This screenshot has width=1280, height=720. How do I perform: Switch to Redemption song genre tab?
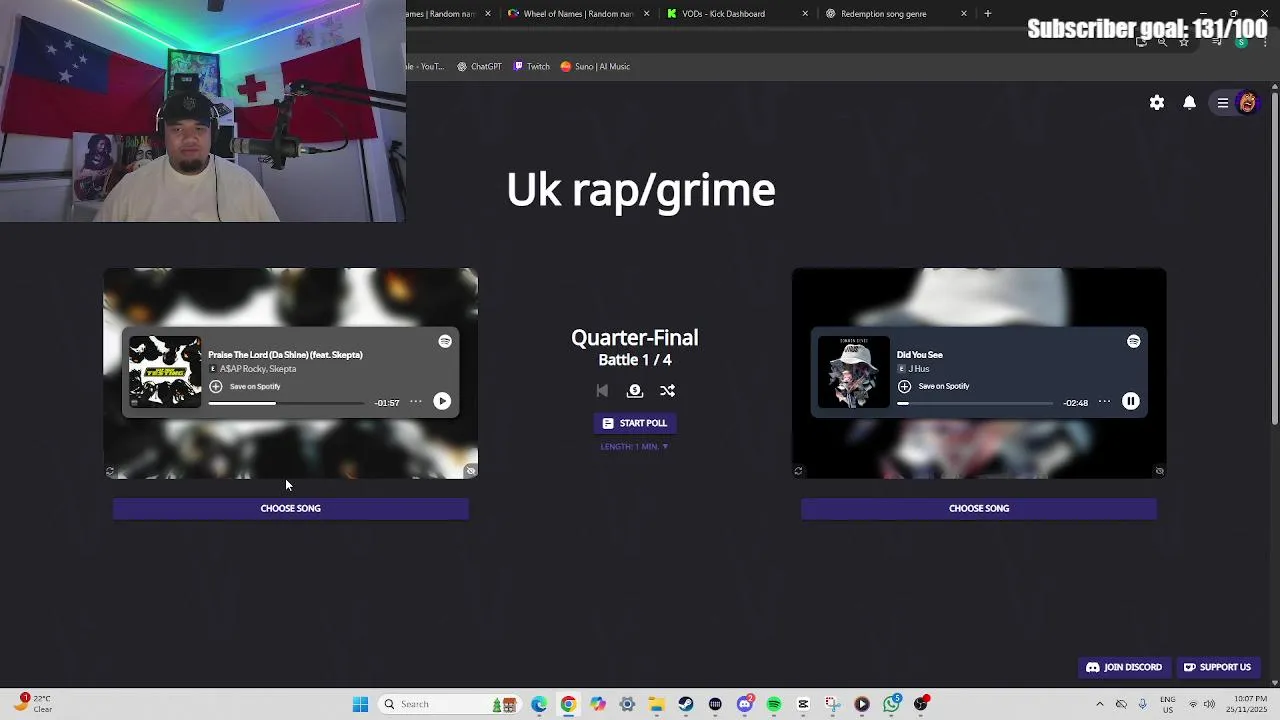895,14
